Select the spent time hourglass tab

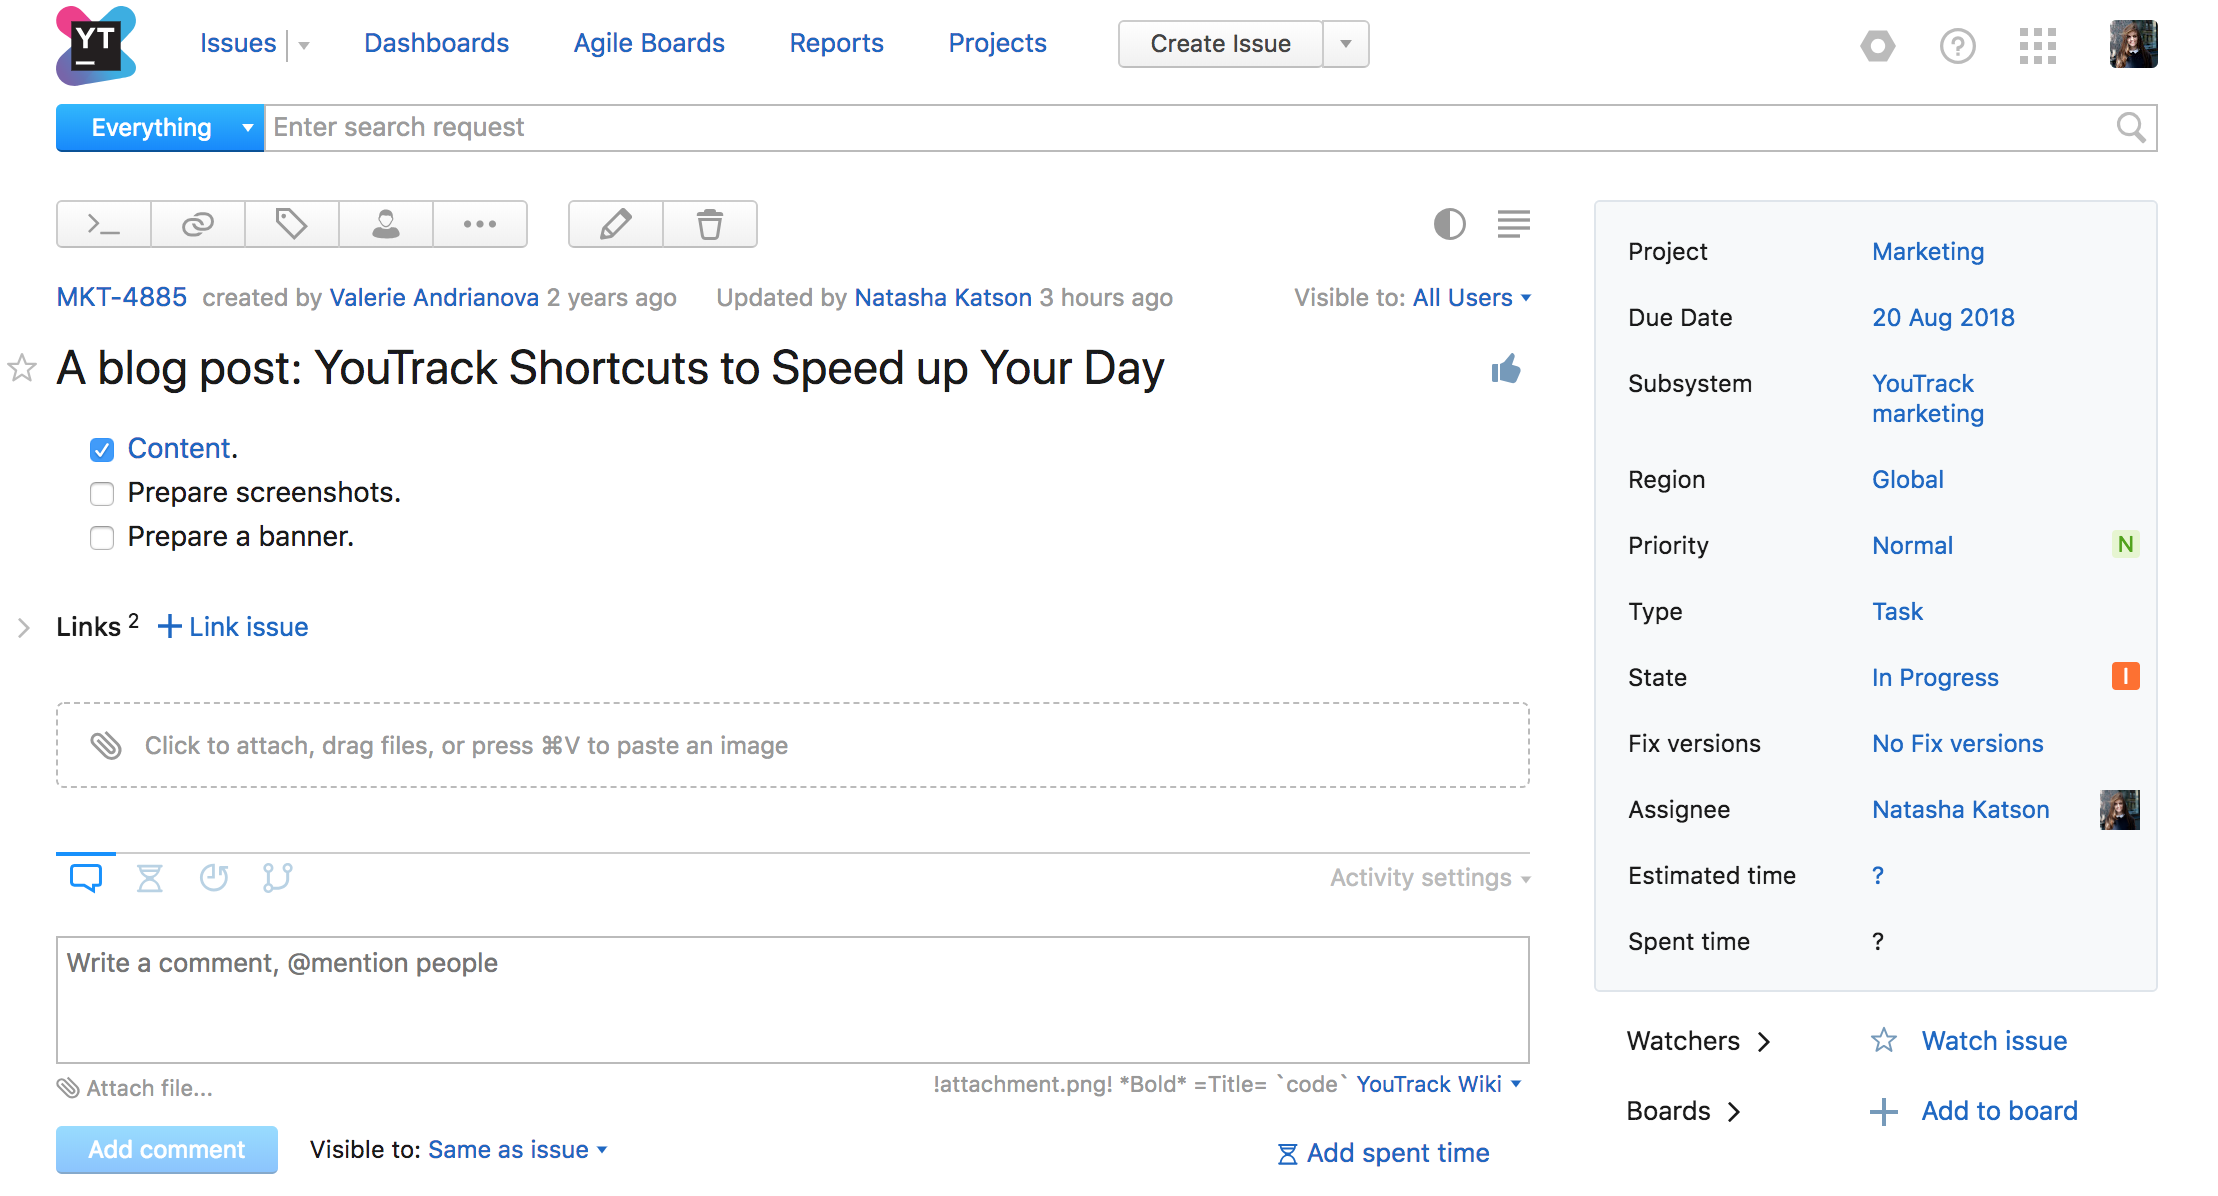[x=150, y=878]
